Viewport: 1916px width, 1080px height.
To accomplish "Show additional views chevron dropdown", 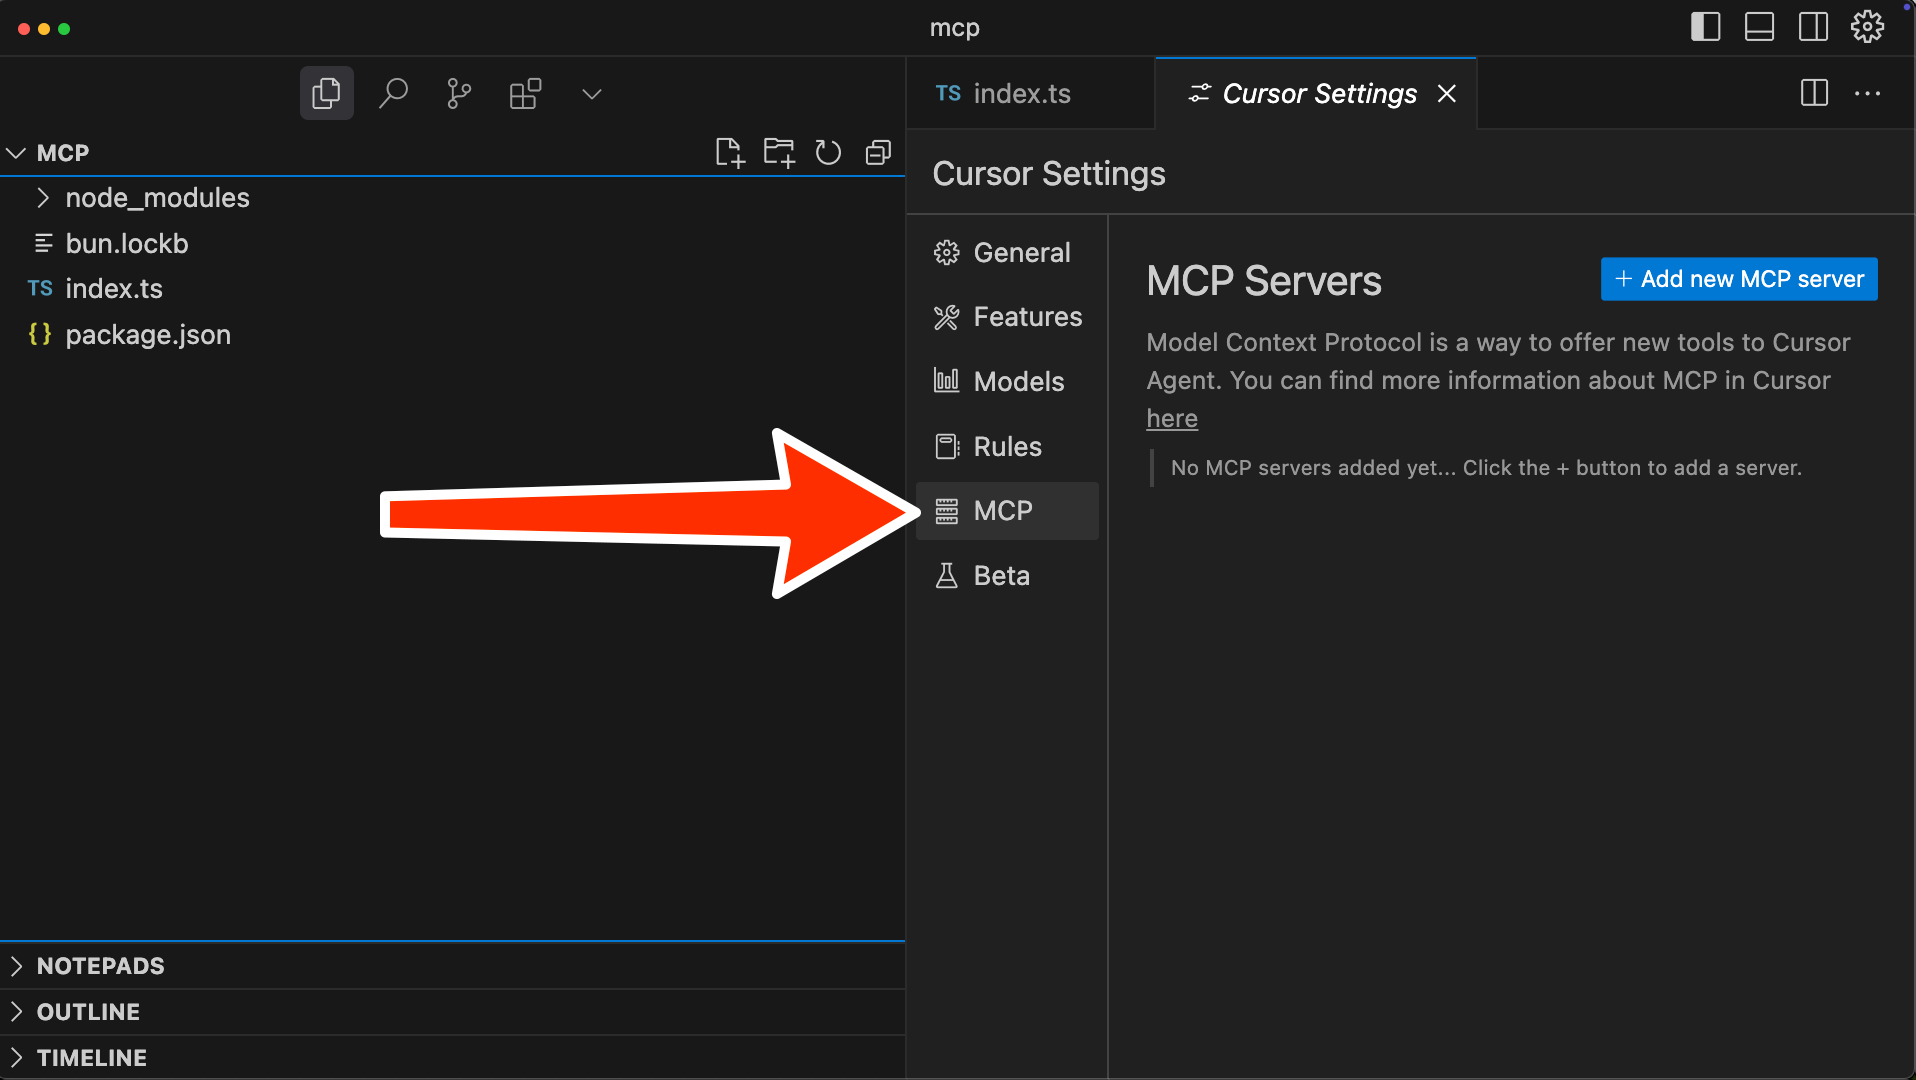I will 592,94.
